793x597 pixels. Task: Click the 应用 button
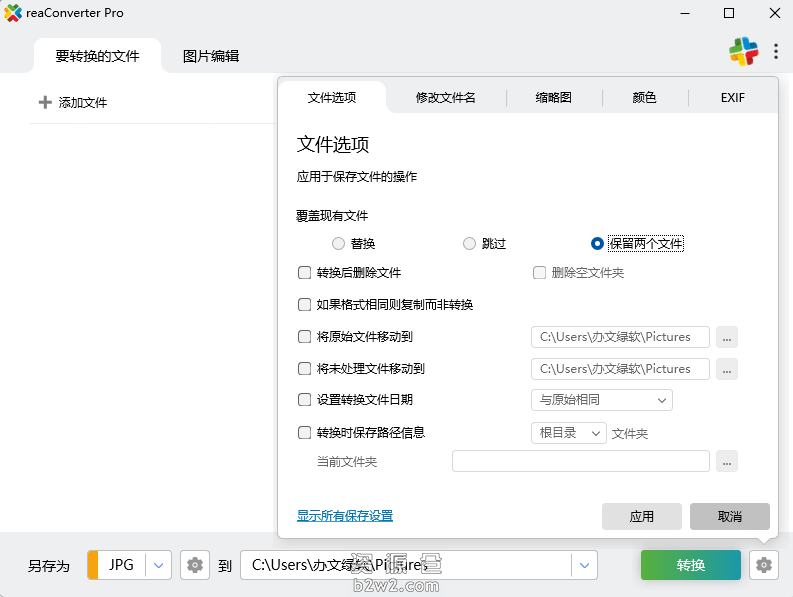[641, 516]
